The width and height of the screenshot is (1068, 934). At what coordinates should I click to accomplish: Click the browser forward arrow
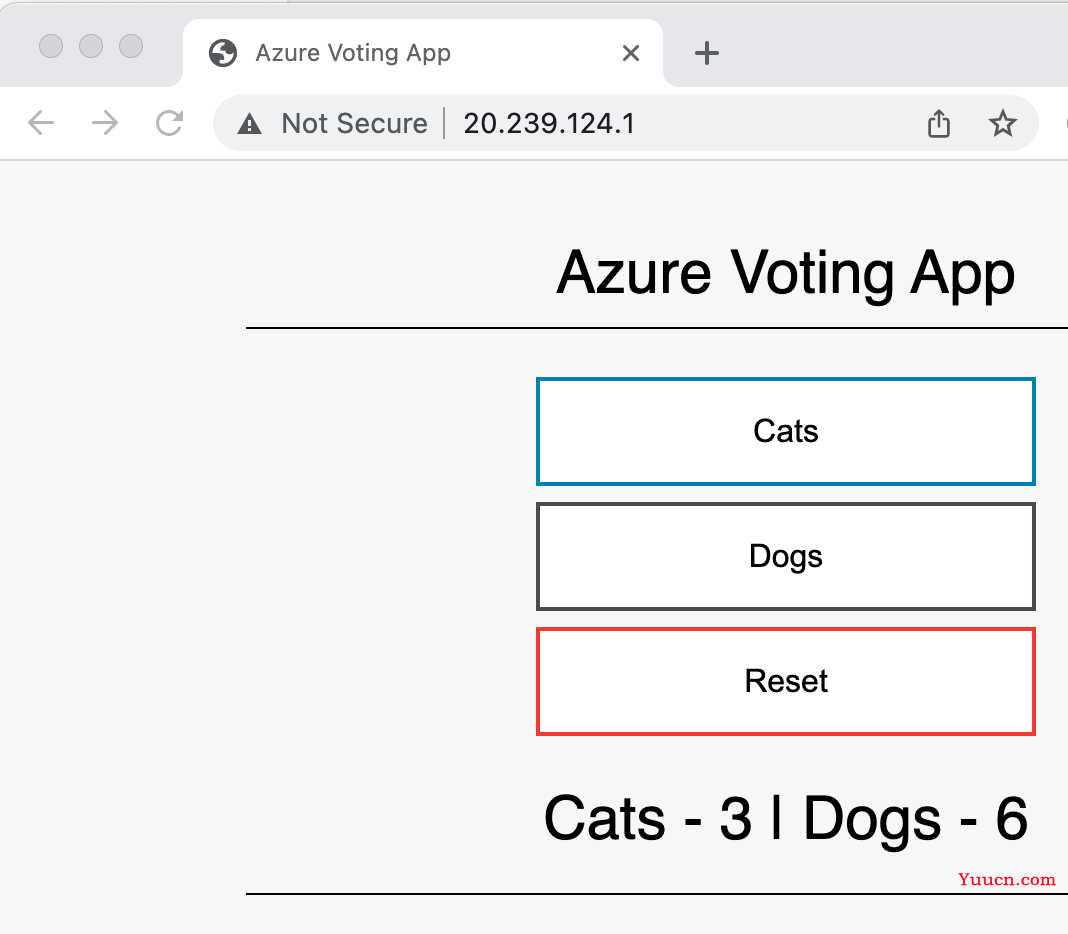click(105, 123)
